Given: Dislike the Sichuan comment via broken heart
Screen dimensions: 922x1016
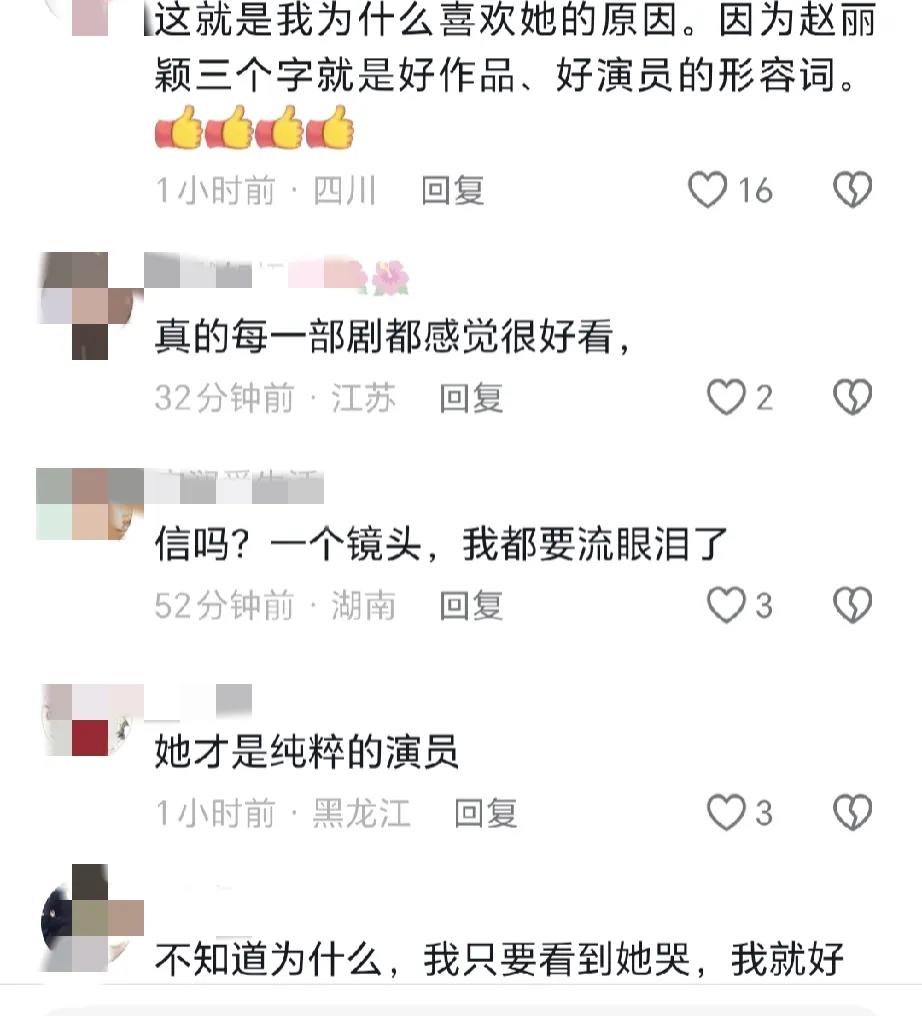Looking at the screenshot, I should (x=852, y=190).
